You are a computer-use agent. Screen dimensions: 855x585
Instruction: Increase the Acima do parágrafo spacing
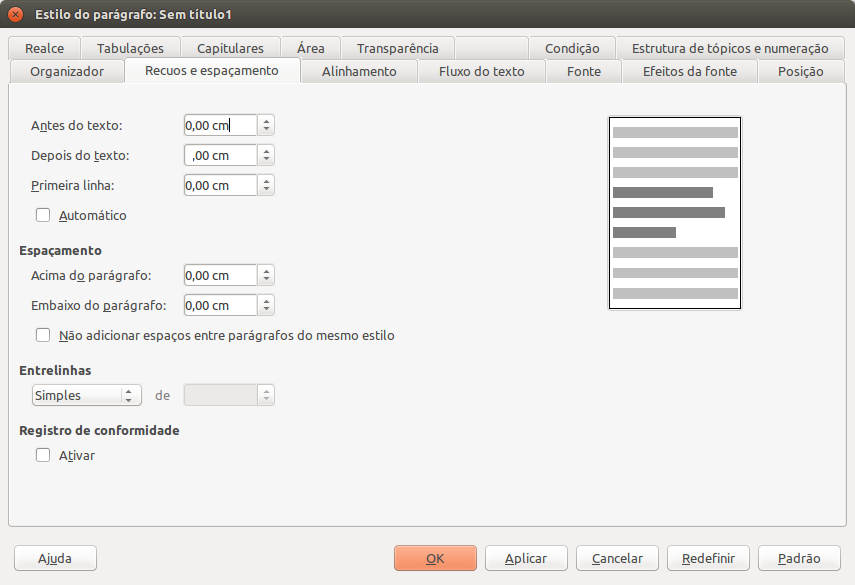(266, 271)
